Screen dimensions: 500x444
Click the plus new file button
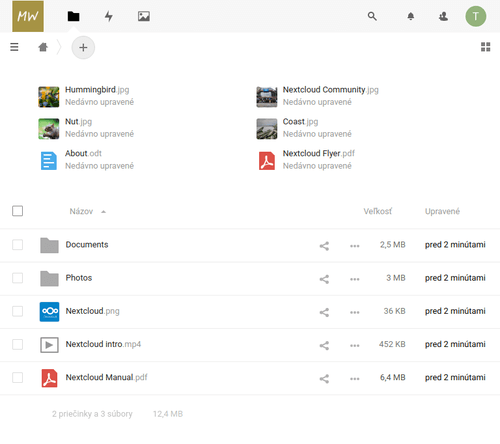tap(83, 47)
